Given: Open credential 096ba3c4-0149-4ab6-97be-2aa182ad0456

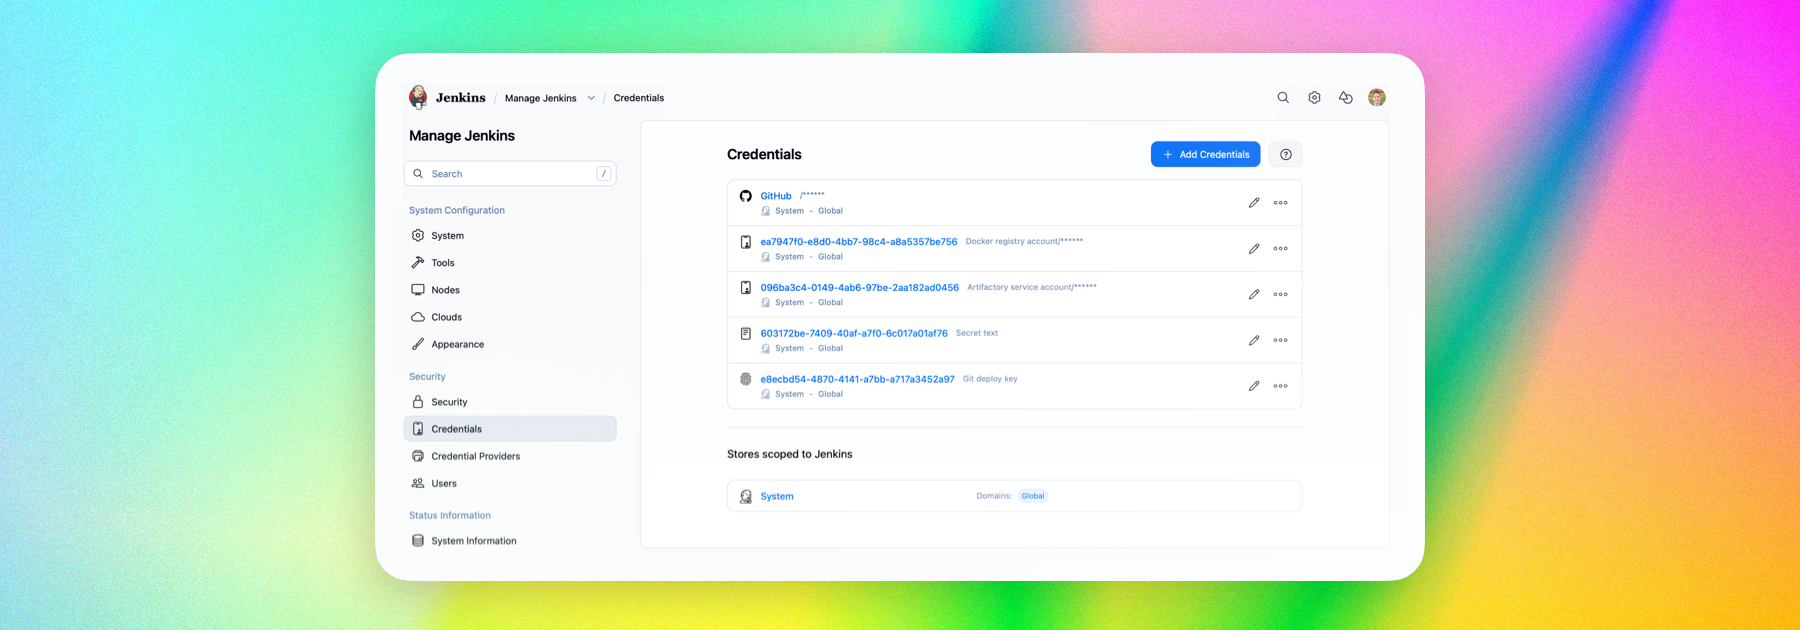Looking at the screenshot, I should pyautogui.click(x=860, y=288).
